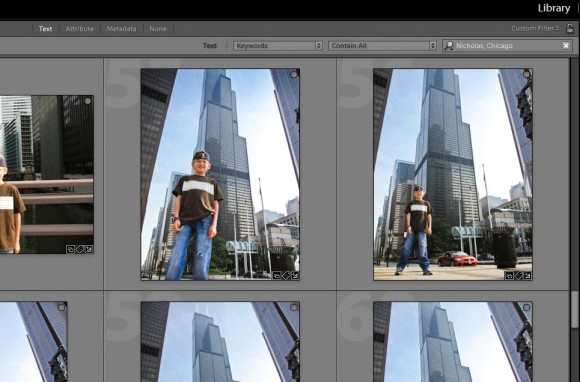Screen dimensions: 580x382
Task: Toggle the filter lock padlock icon
Action: click(x=570, y=28)
